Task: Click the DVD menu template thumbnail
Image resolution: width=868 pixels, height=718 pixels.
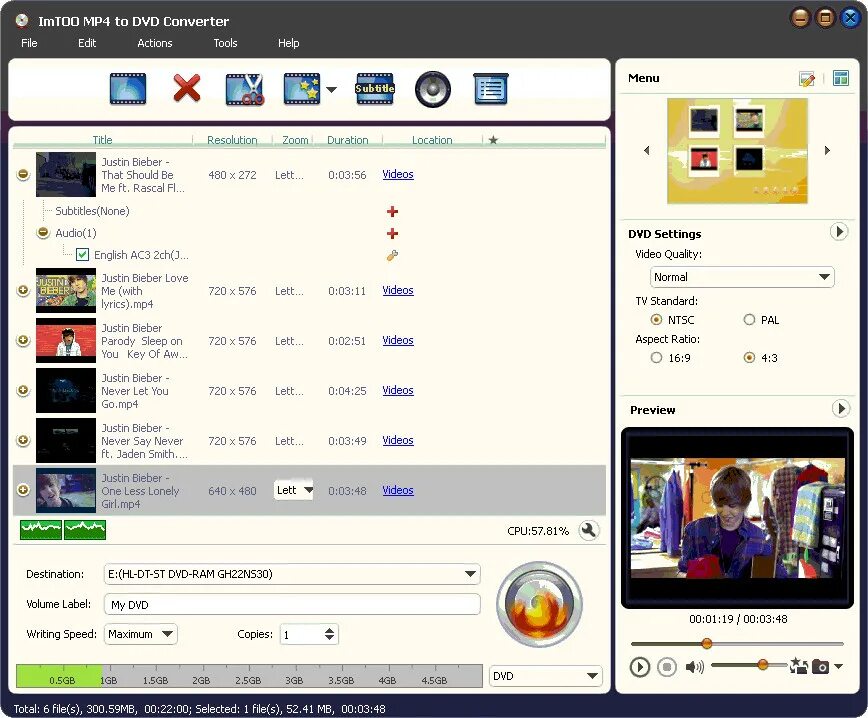Action: click(737, 151)
